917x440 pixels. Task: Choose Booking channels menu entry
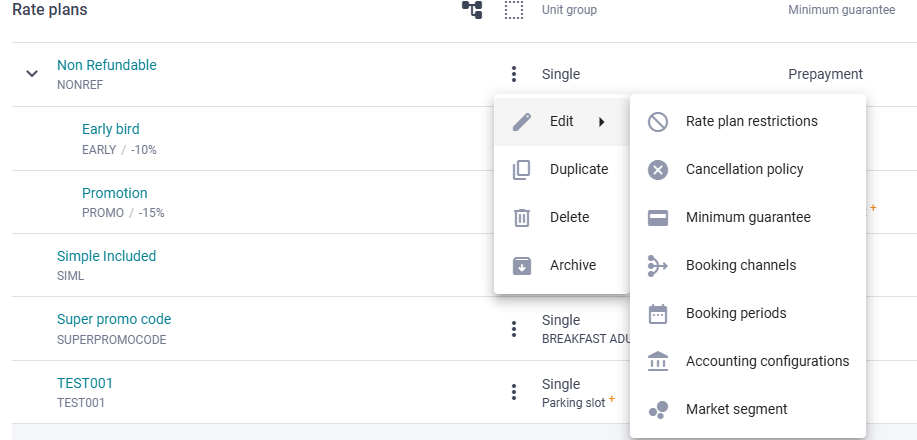click(748, 266)
